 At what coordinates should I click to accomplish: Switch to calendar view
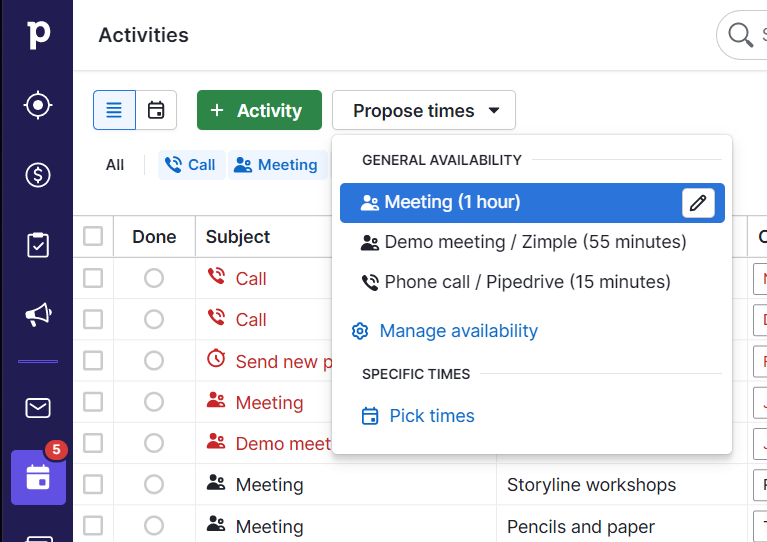pos(156,110)
